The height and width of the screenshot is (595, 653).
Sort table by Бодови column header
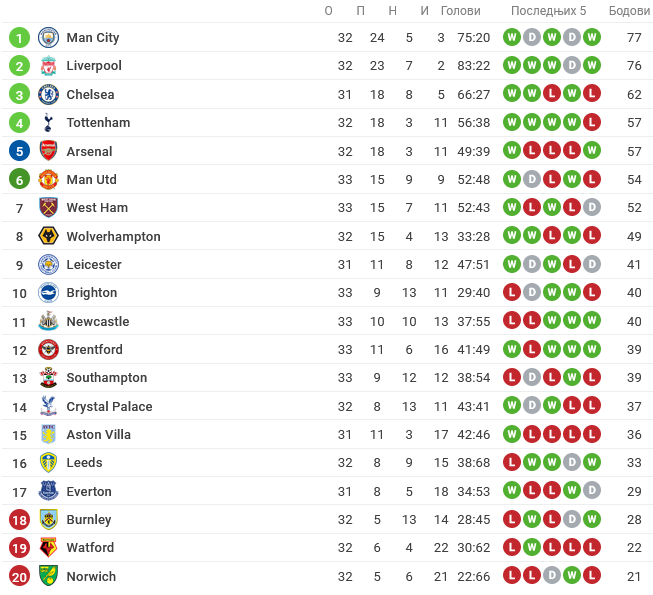(x=629, y=11)
